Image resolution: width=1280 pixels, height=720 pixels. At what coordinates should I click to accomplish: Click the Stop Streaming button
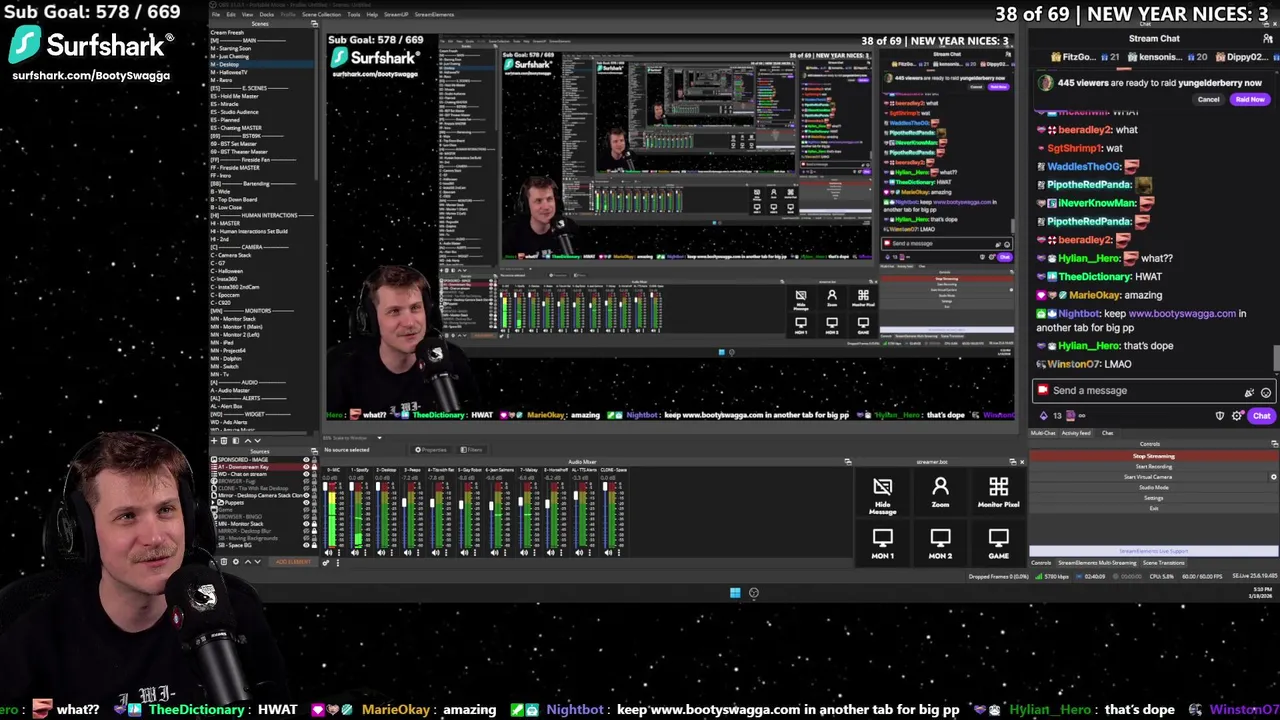[1153, 456]
